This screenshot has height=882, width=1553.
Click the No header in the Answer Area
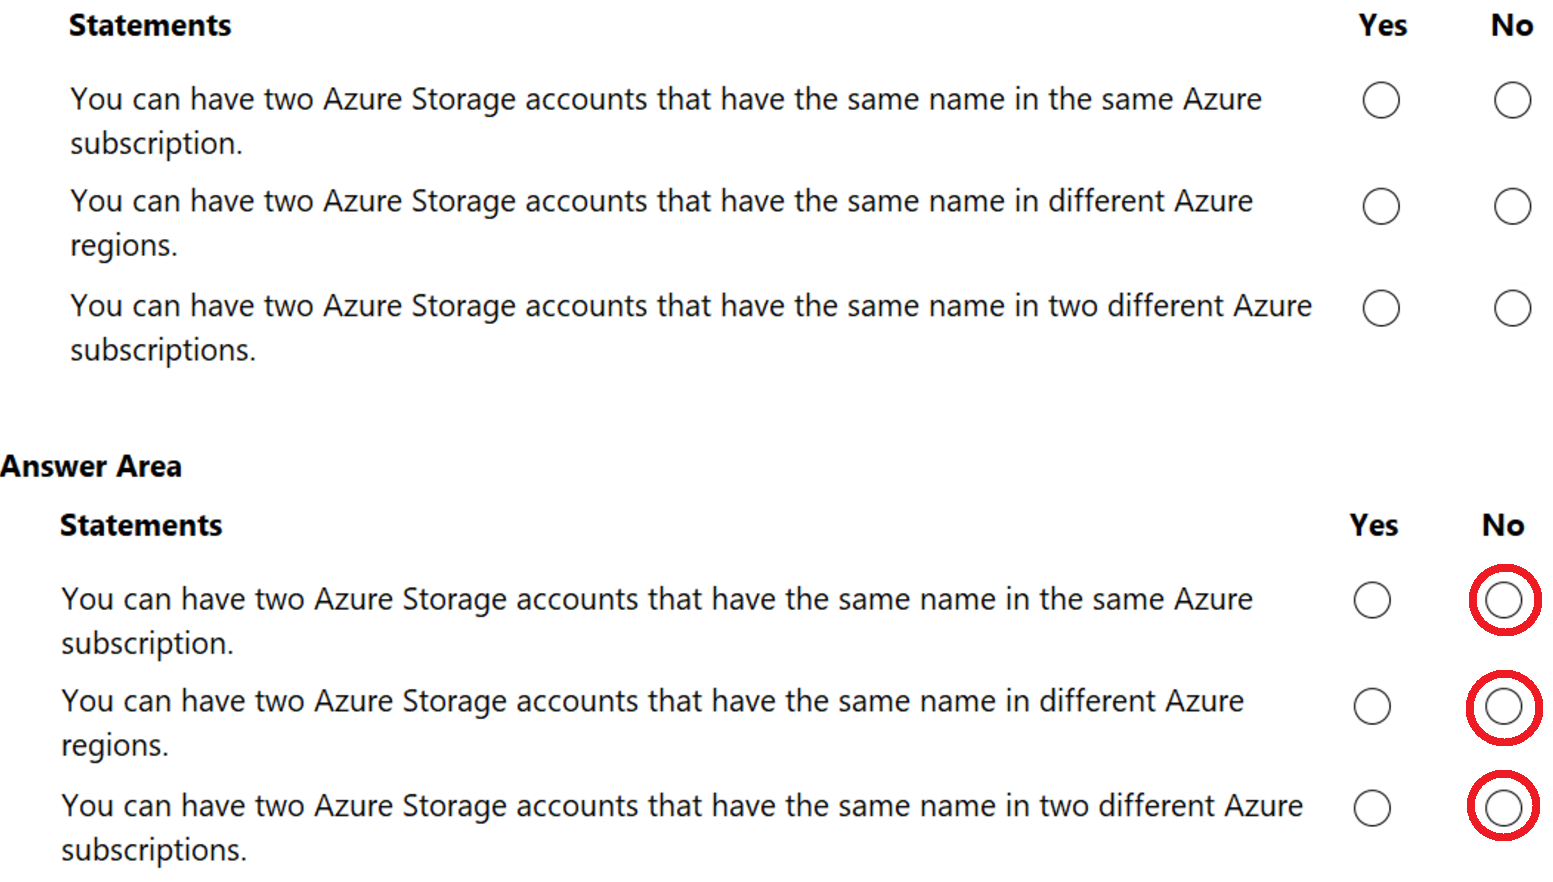point(1503,525)
